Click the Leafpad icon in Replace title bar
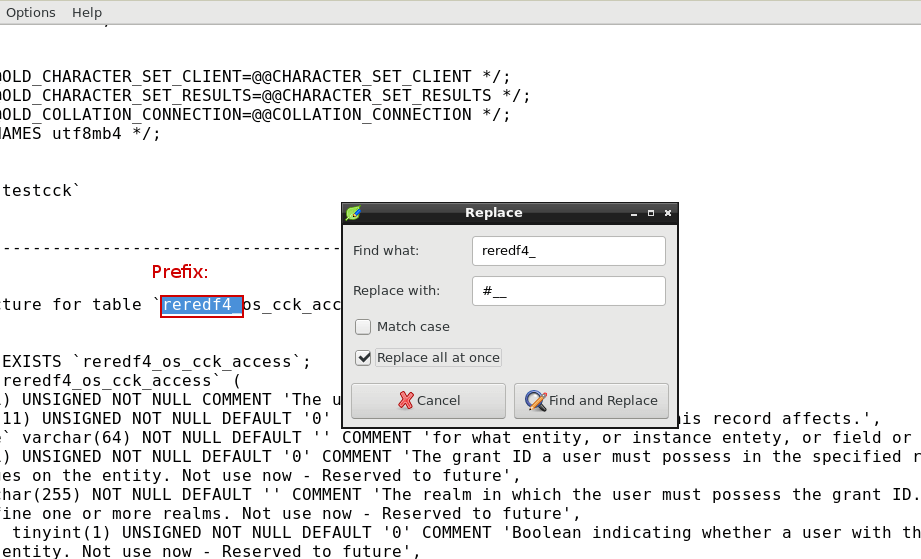This screenshot has width=921, height=559. point(352,213)
